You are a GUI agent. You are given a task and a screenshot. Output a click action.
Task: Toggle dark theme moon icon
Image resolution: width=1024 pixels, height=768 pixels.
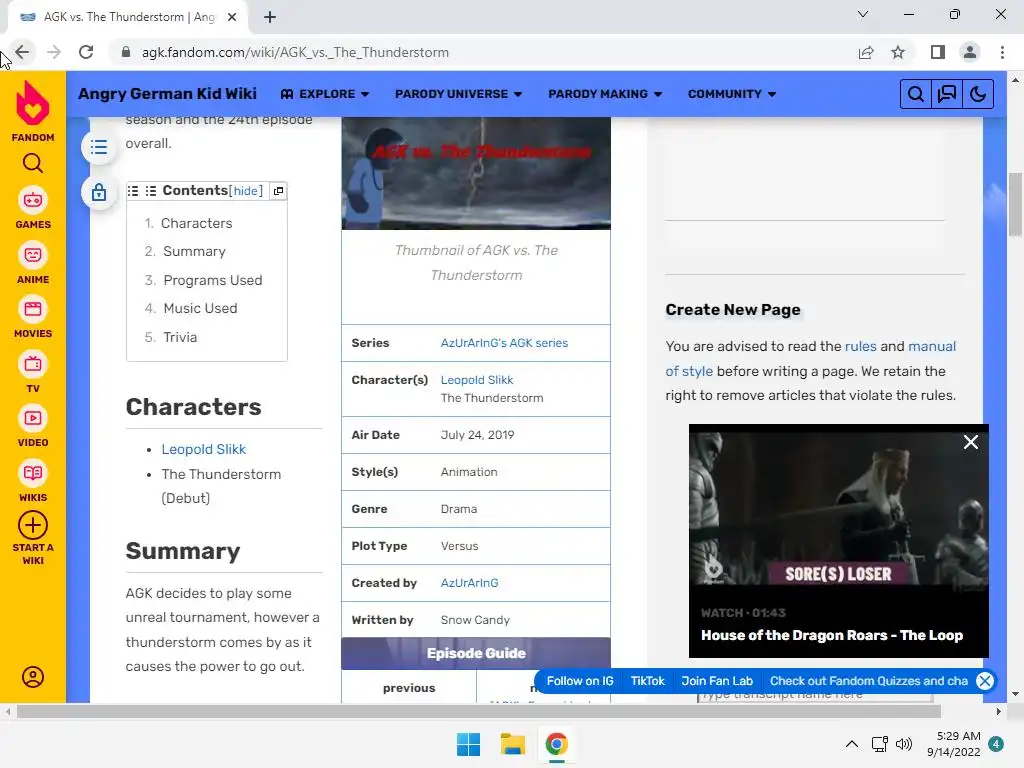click(978, 94)
